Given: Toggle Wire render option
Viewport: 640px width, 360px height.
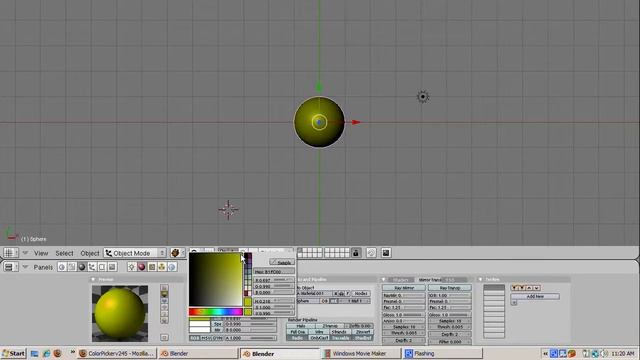Looking at the screenshot, I should [319, 332].
